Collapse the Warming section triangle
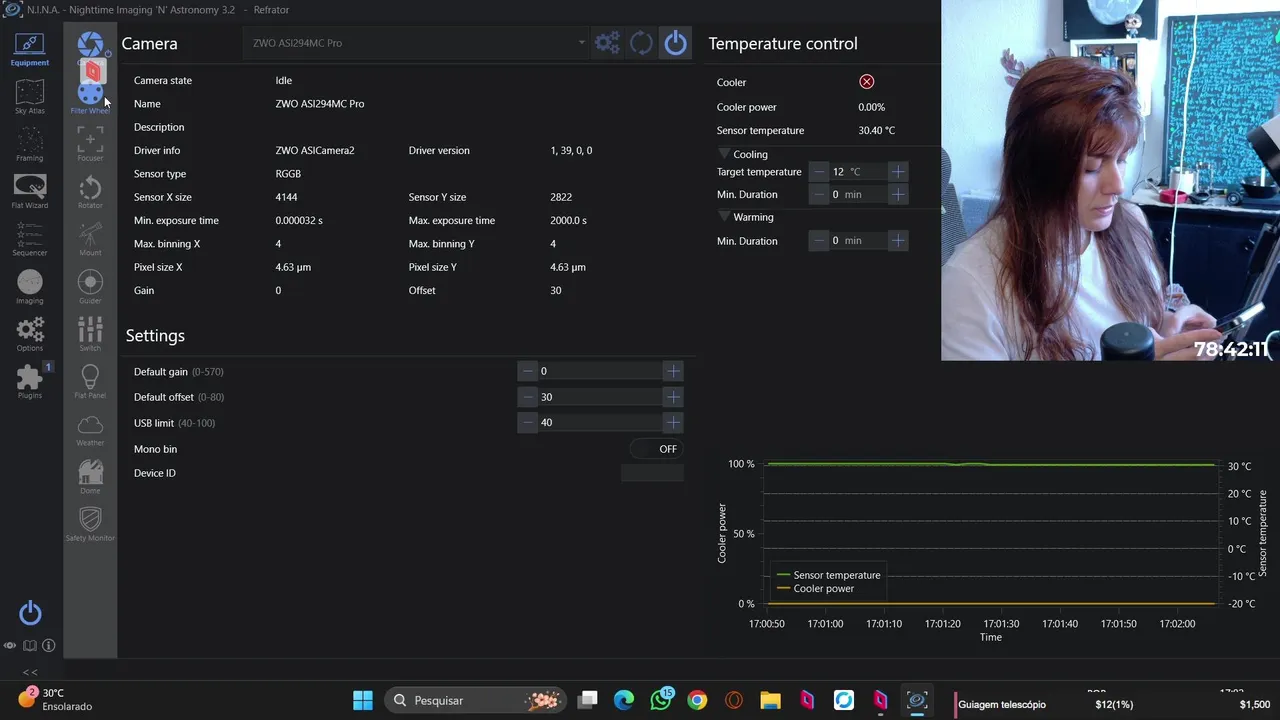 pos(724,217)
